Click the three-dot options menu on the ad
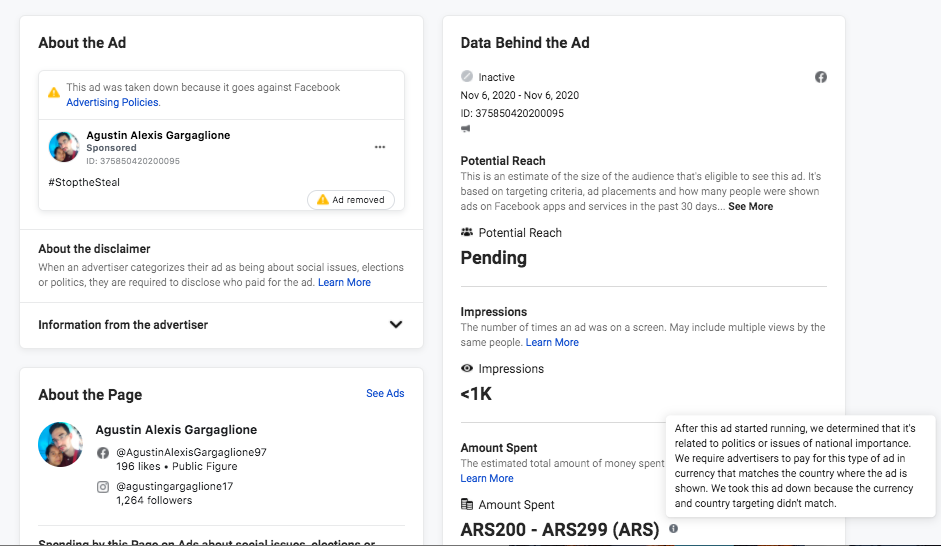This screenshot has height=546, width=941. pos(380,147)
